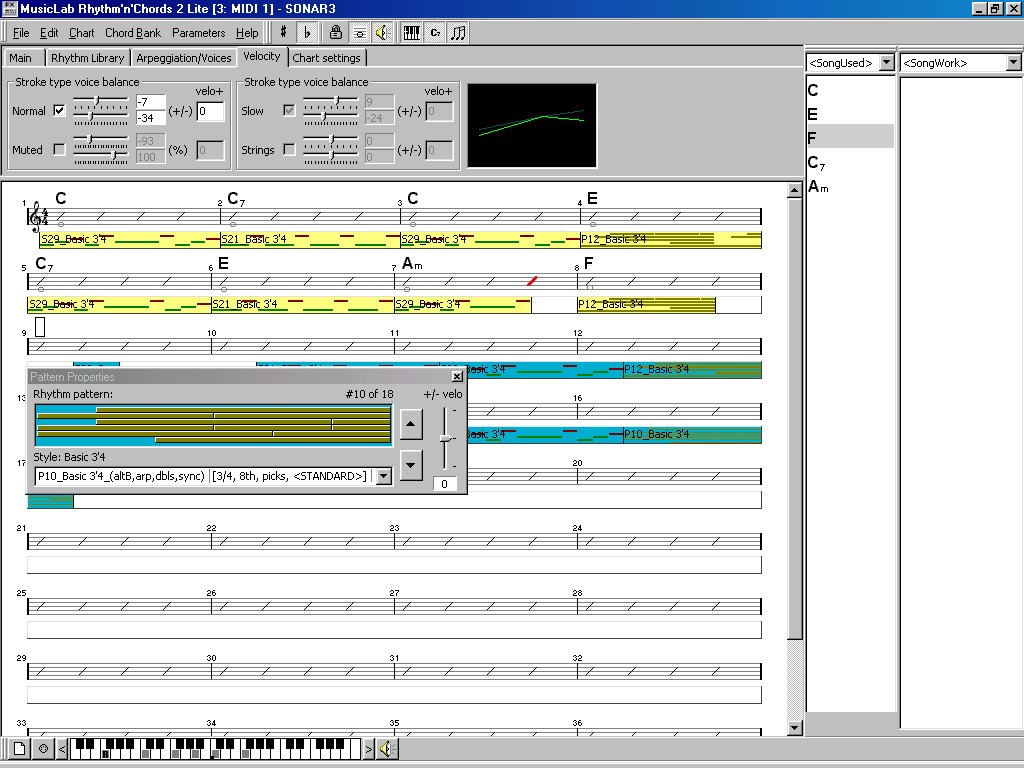Click S21_Basic 3'4 pattern in measure 2

[310, 240]
